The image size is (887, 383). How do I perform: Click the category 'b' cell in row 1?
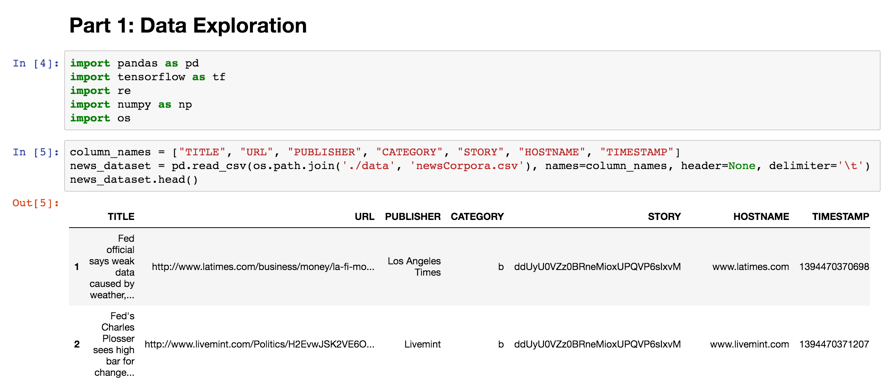(x=501, y=266)
